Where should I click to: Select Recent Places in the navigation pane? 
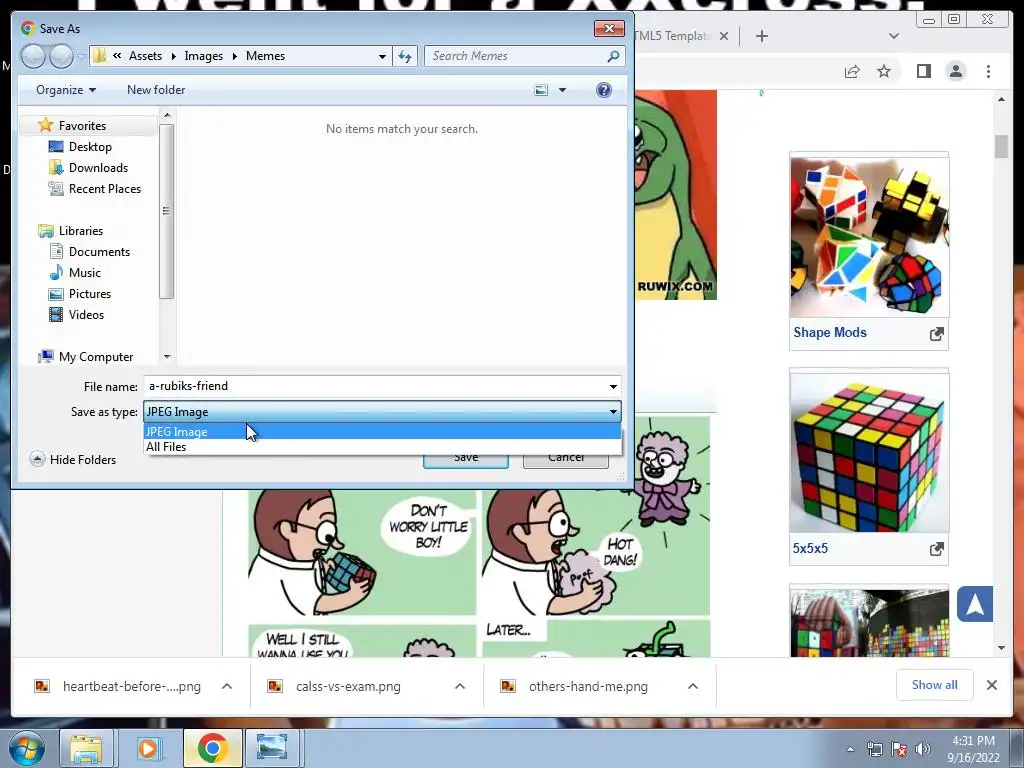tap(104, 188)
